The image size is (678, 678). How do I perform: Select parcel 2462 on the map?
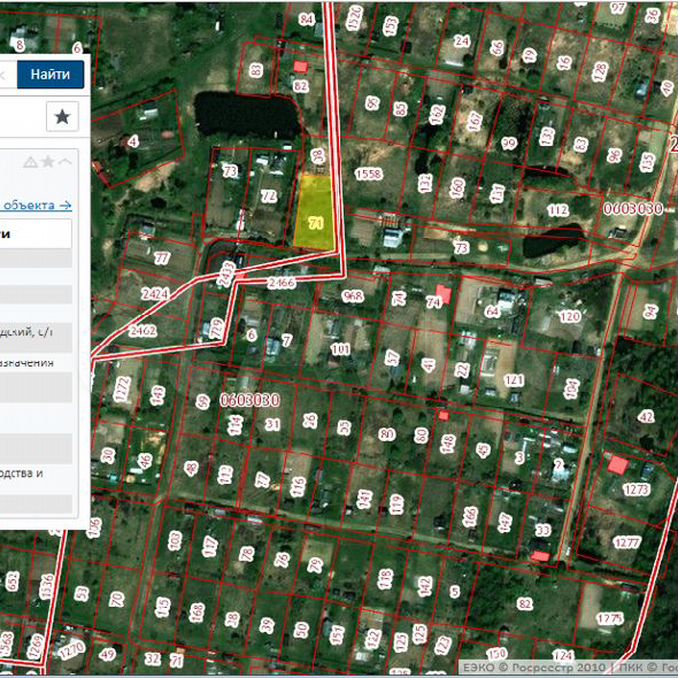point(142,328)
